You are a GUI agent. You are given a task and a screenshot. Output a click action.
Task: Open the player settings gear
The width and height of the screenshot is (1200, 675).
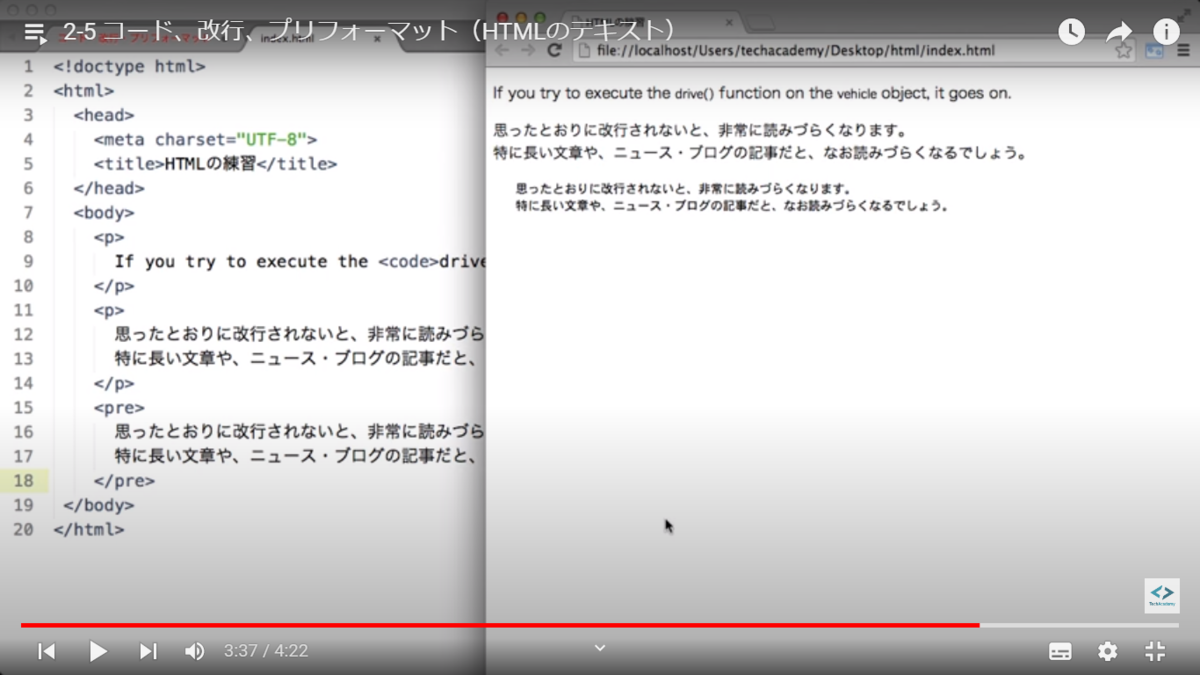click(x=1108, y=651)
